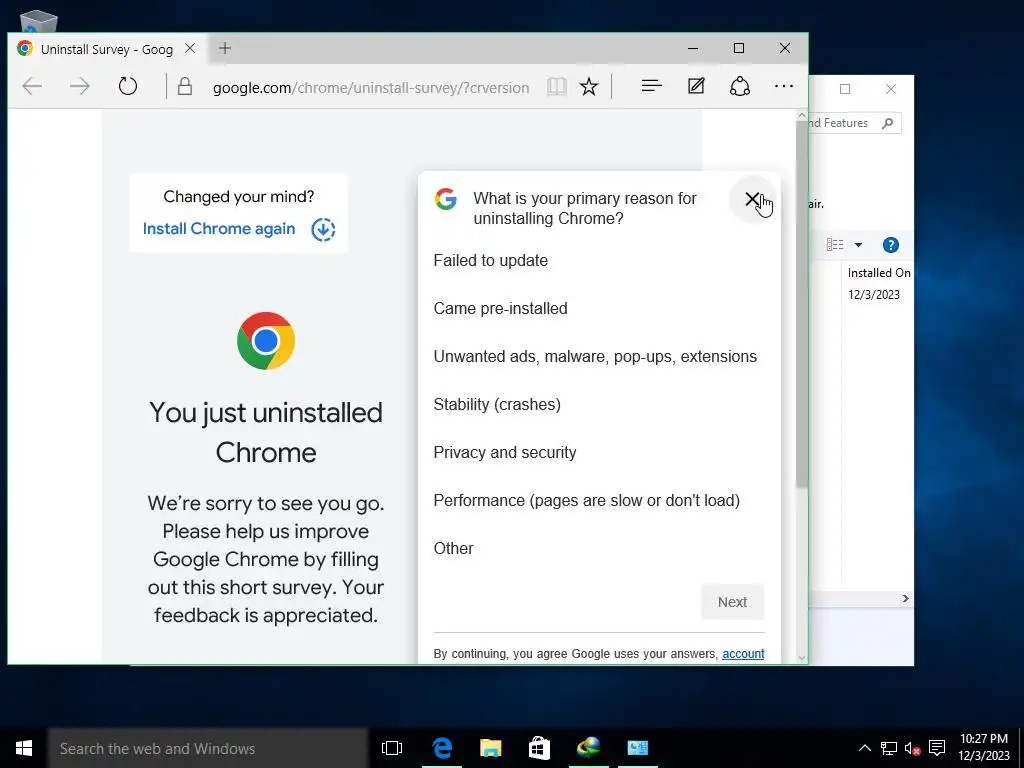Click the lock icon in address bar

(x=185, y=86)
